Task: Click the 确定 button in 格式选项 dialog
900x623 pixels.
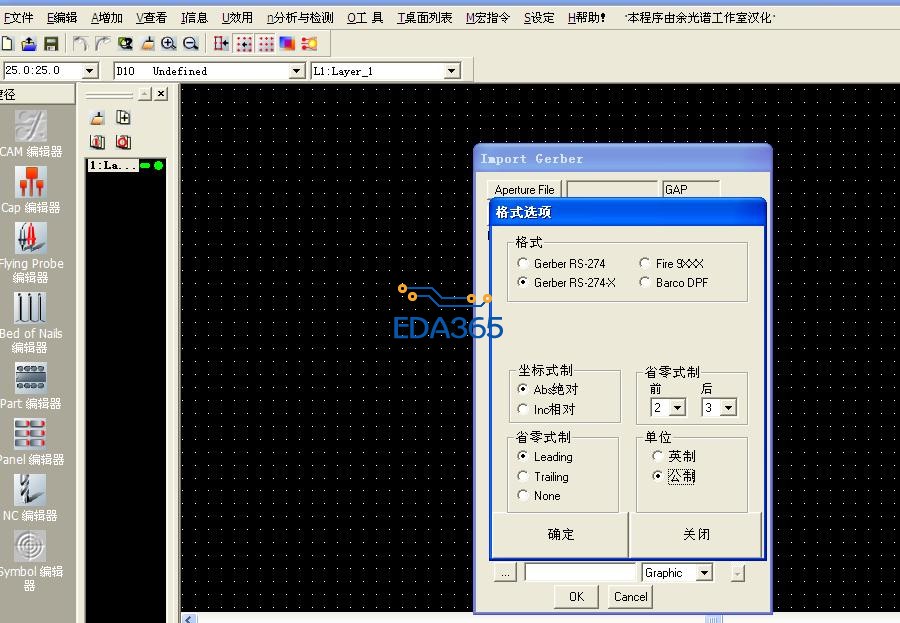Action: (x=560, y=535)
